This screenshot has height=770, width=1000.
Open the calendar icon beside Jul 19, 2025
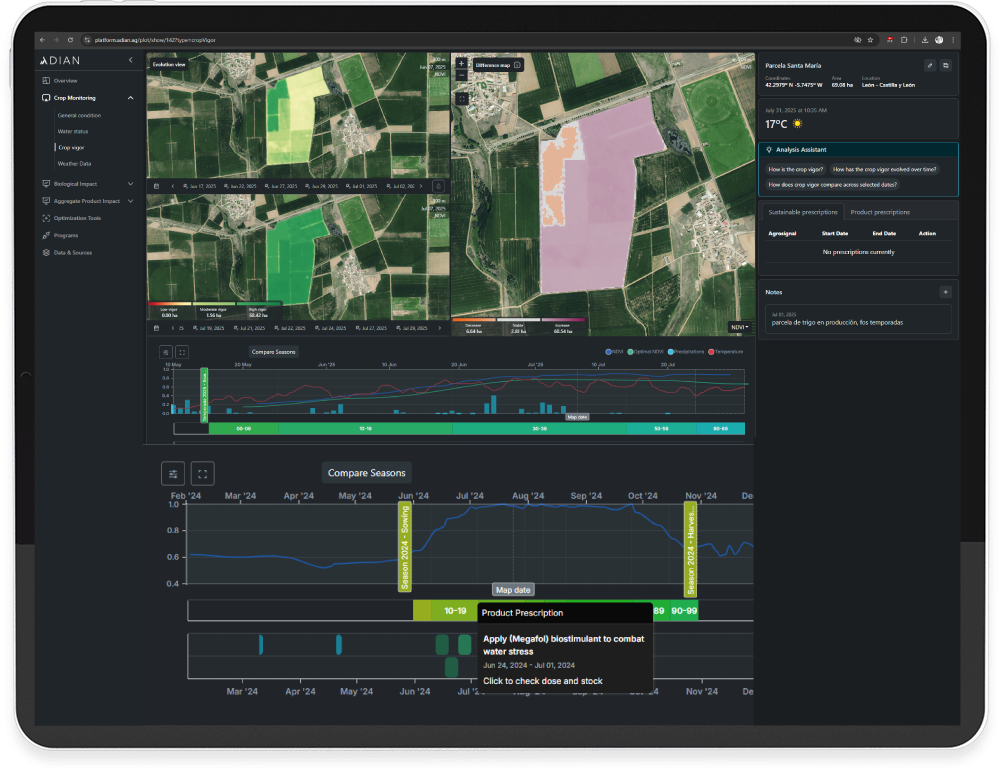tap(156, 328)
